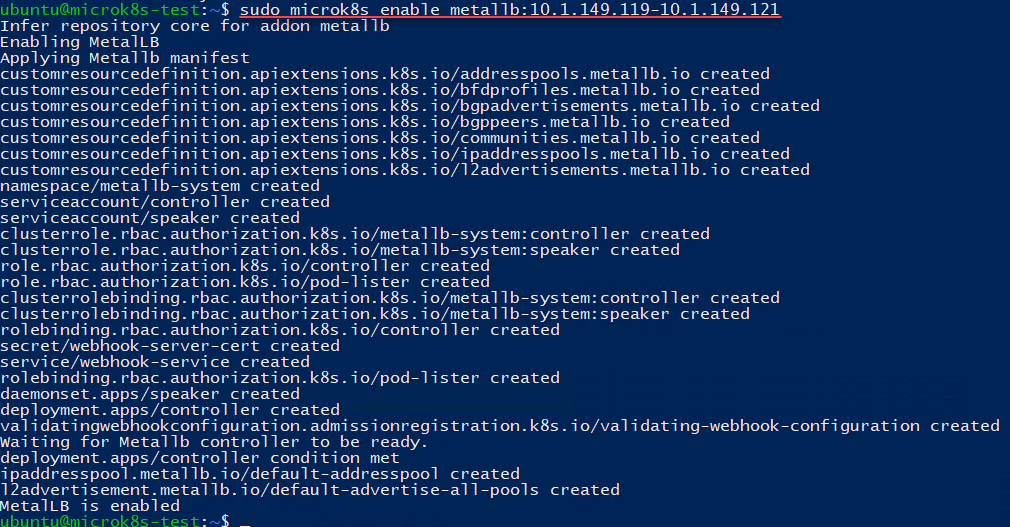The image size is (1010, 527).
Task: Click clusterrolebinding metallb-system:speaker created line
Action: [375, 314]
